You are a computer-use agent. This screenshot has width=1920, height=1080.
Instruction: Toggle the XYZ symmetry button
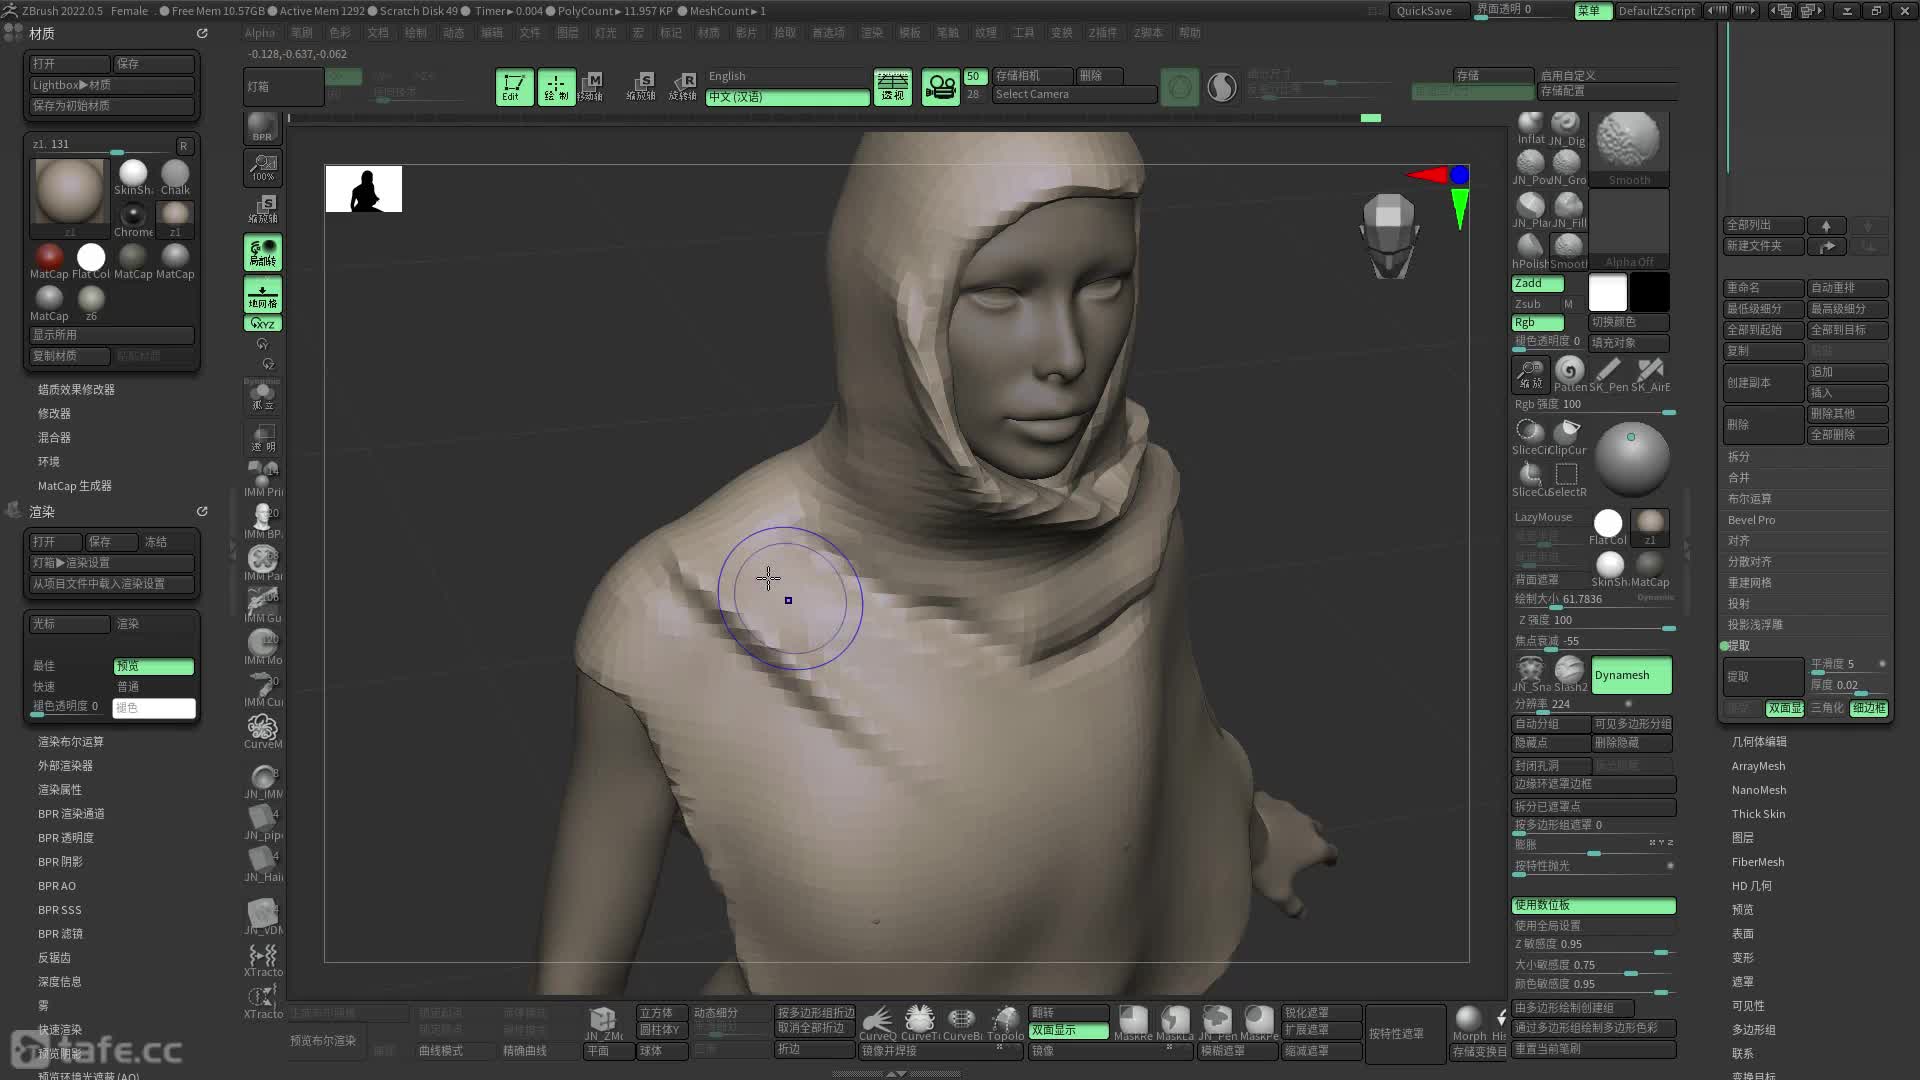262,324
